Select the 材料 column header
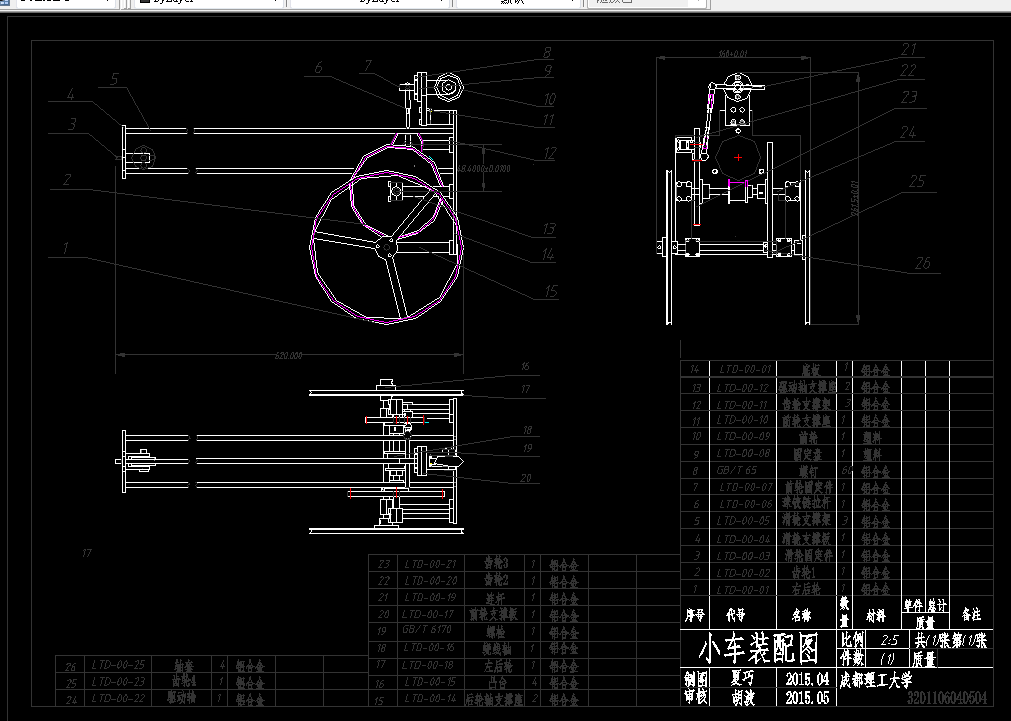 pos(876,617)
